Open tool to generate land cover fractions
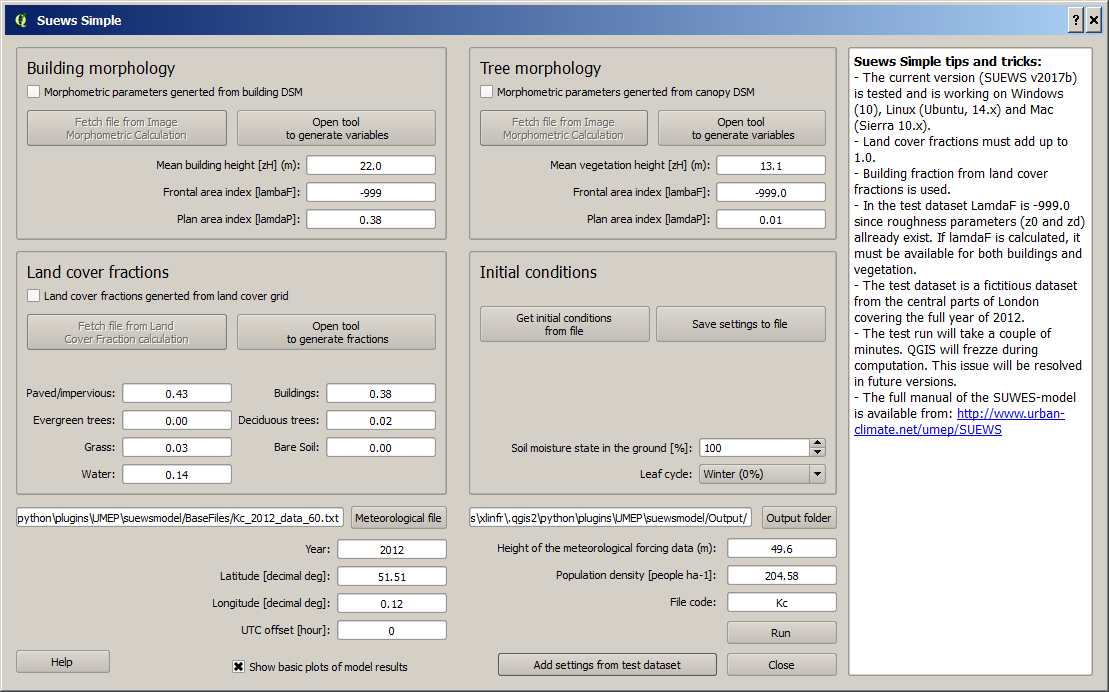Viewport: 1109px width, 692px height. tap(337, 332)
